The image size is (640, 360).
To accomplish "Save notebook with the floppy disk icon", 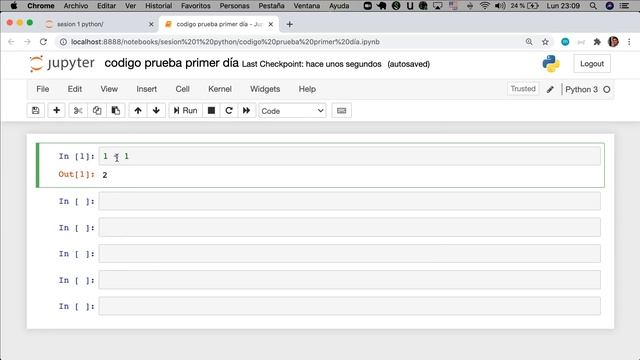I will point(36,111).
